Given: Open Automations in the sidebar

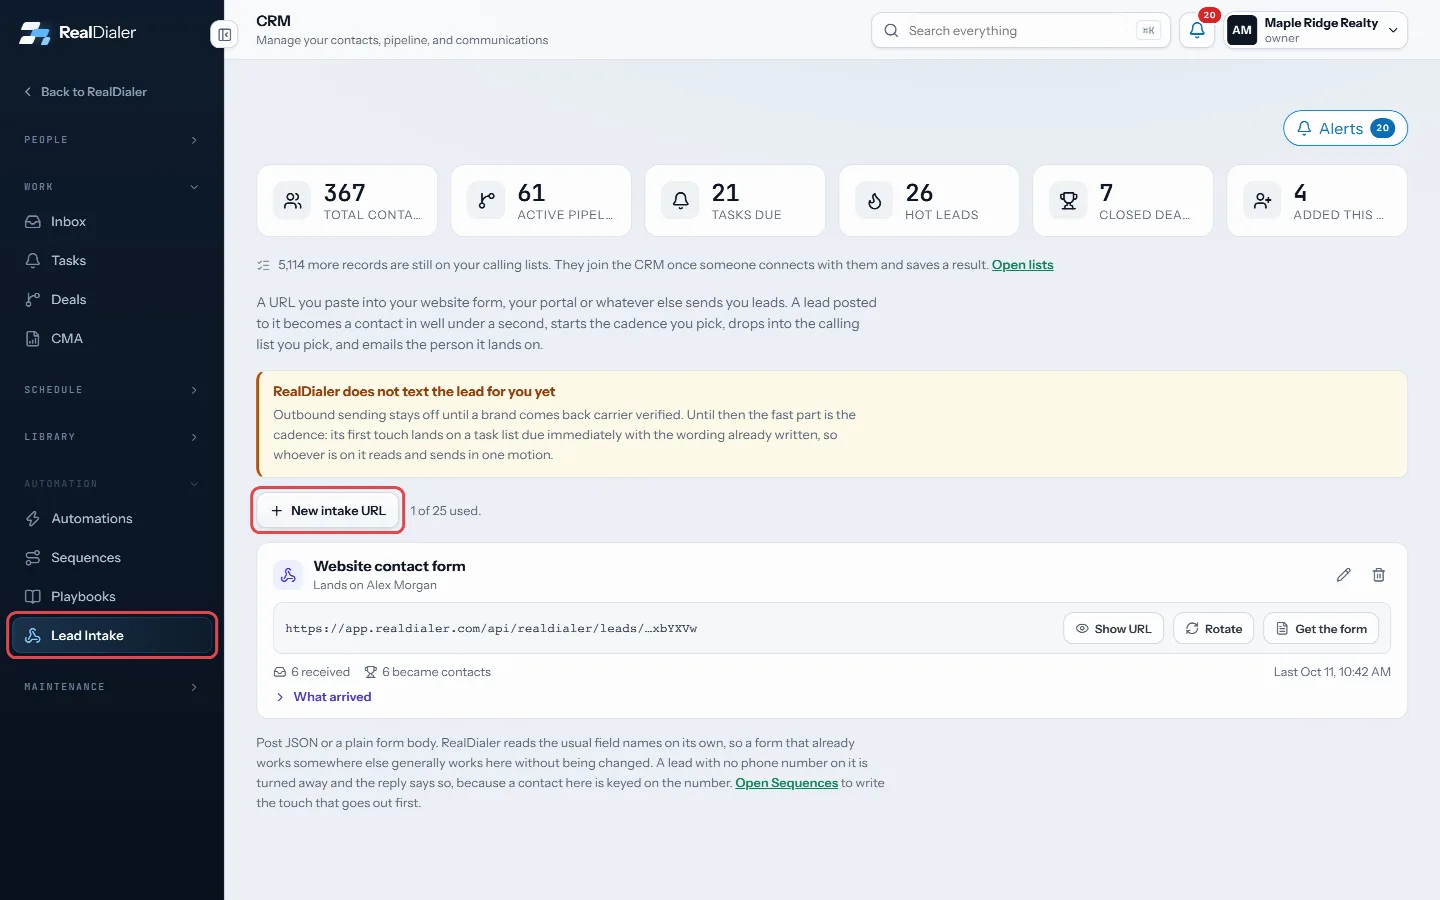Looking at the screenshot, I should tap(111, 519).
